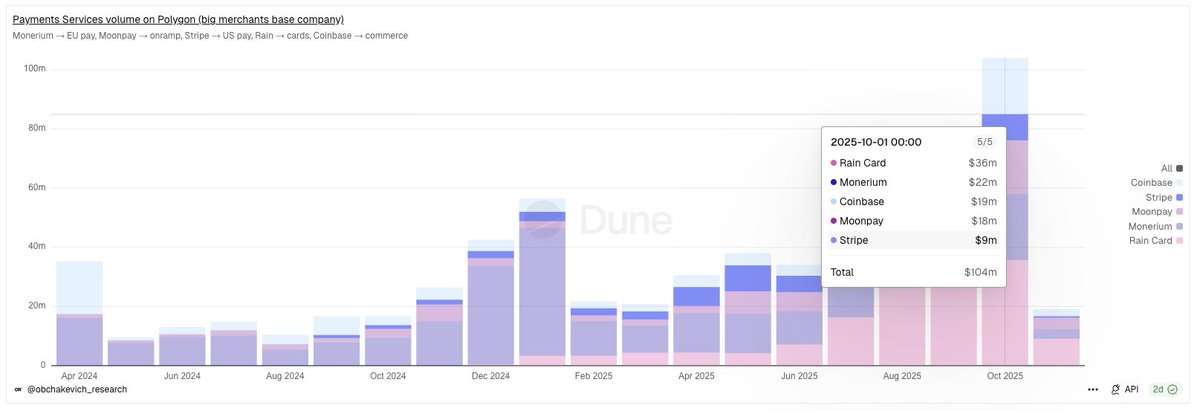Toggle the Rain Card series in the legend

(x=1157, y=240)
